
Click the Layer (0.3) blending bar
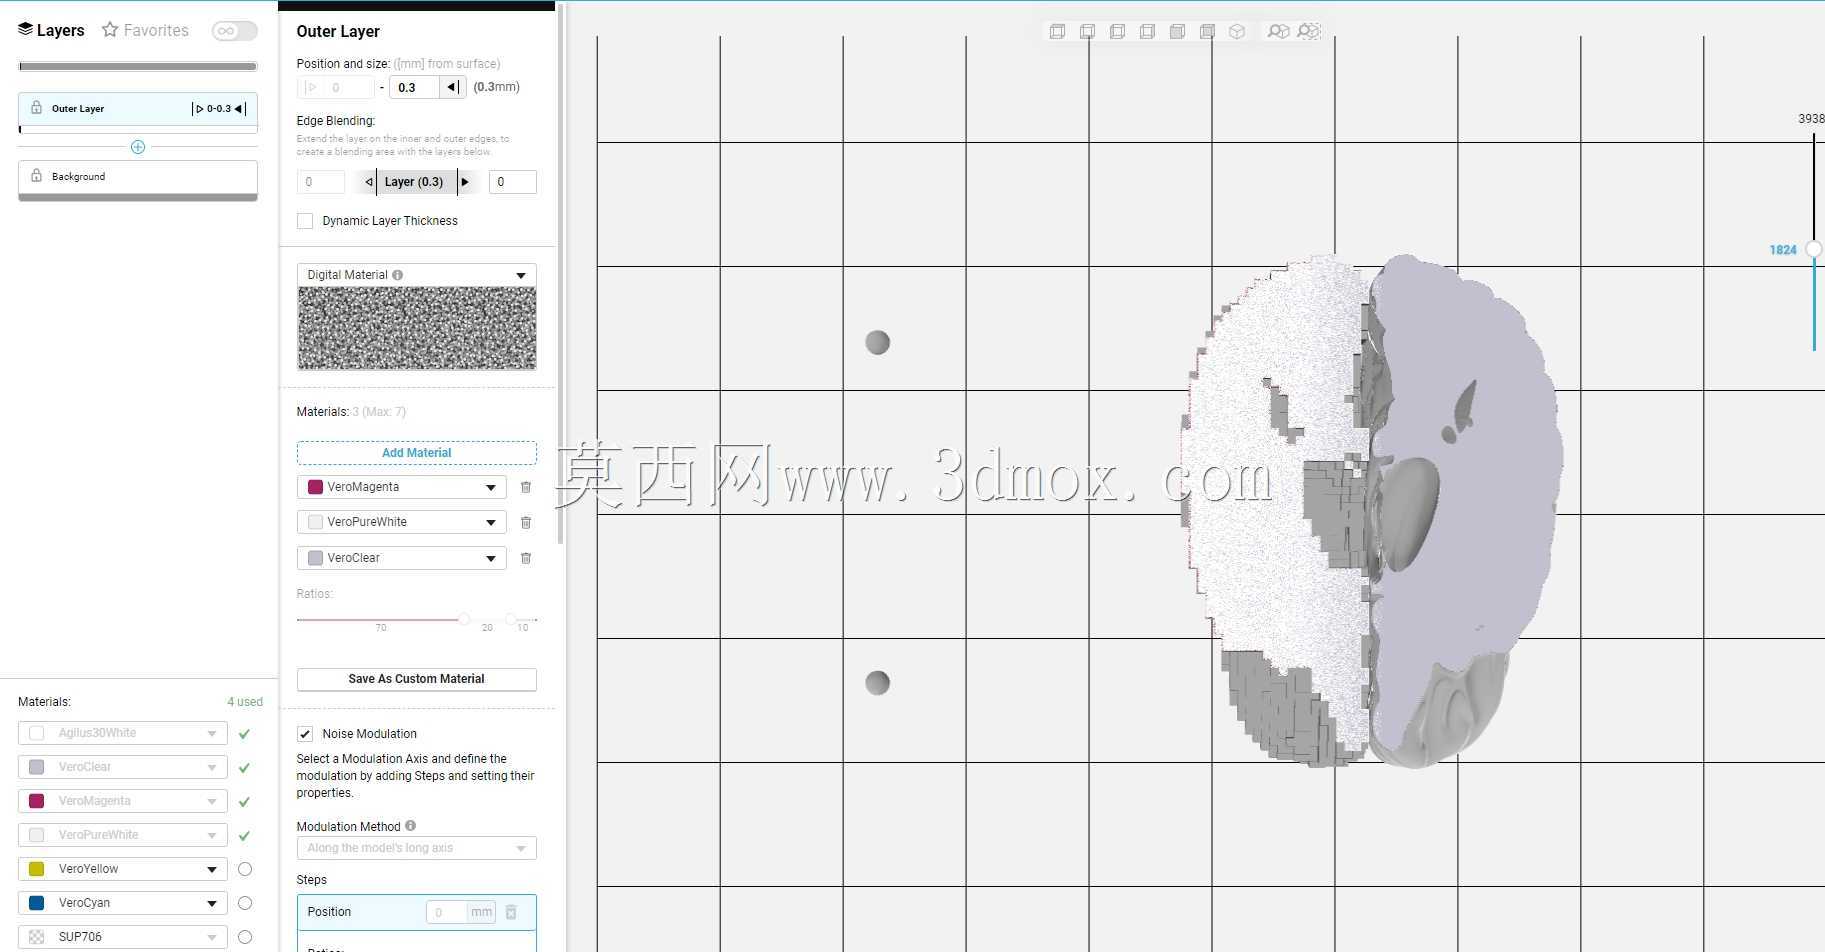click(414, 182)
